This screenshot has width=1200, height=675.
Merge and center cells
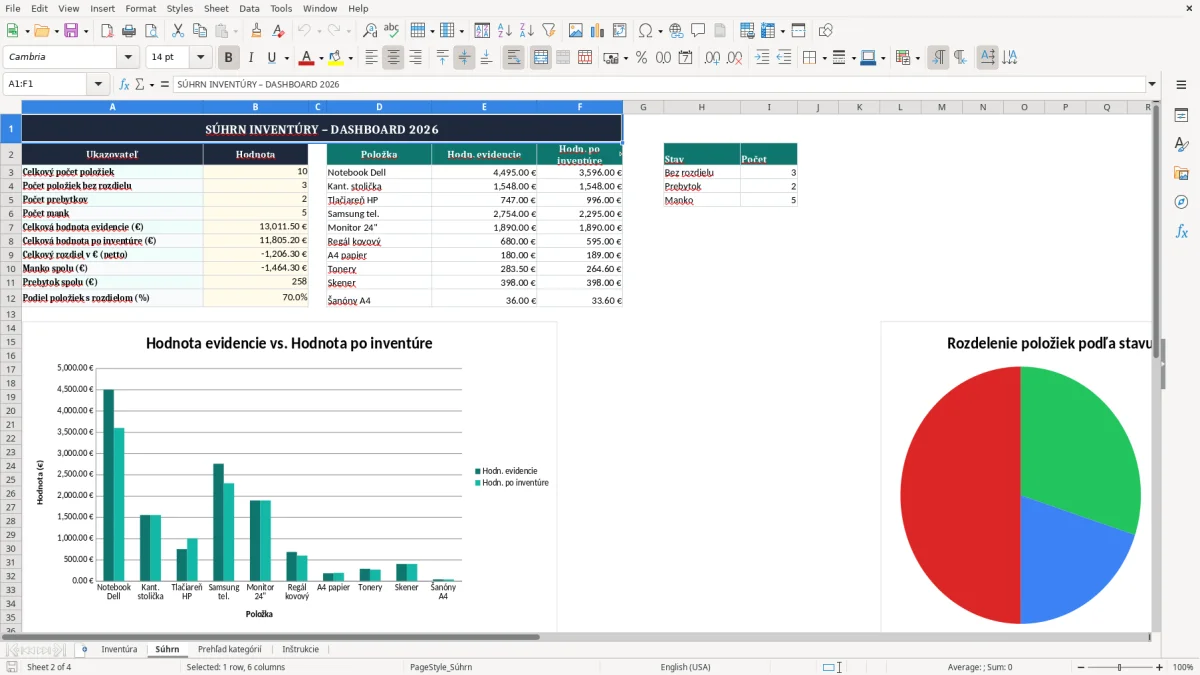tap(541, 58)
